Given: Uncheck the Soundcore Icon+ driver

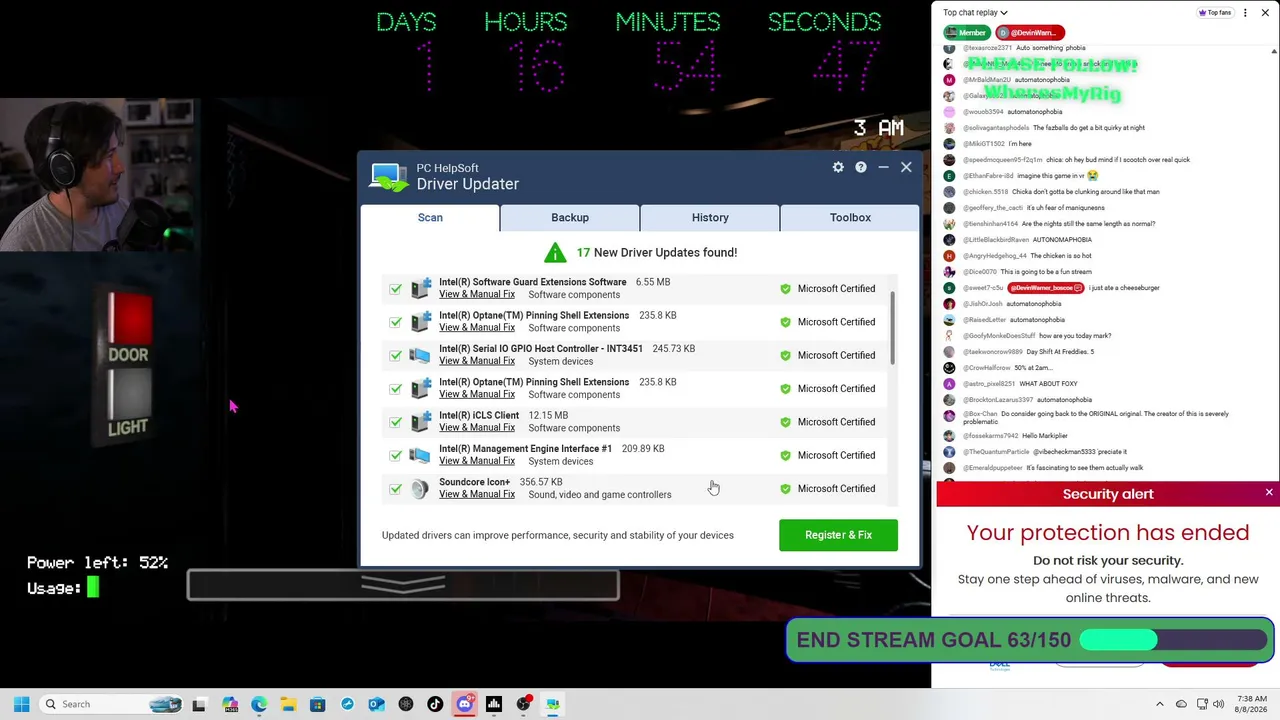Looking at the screenshot, I should [x=396, y=488].
